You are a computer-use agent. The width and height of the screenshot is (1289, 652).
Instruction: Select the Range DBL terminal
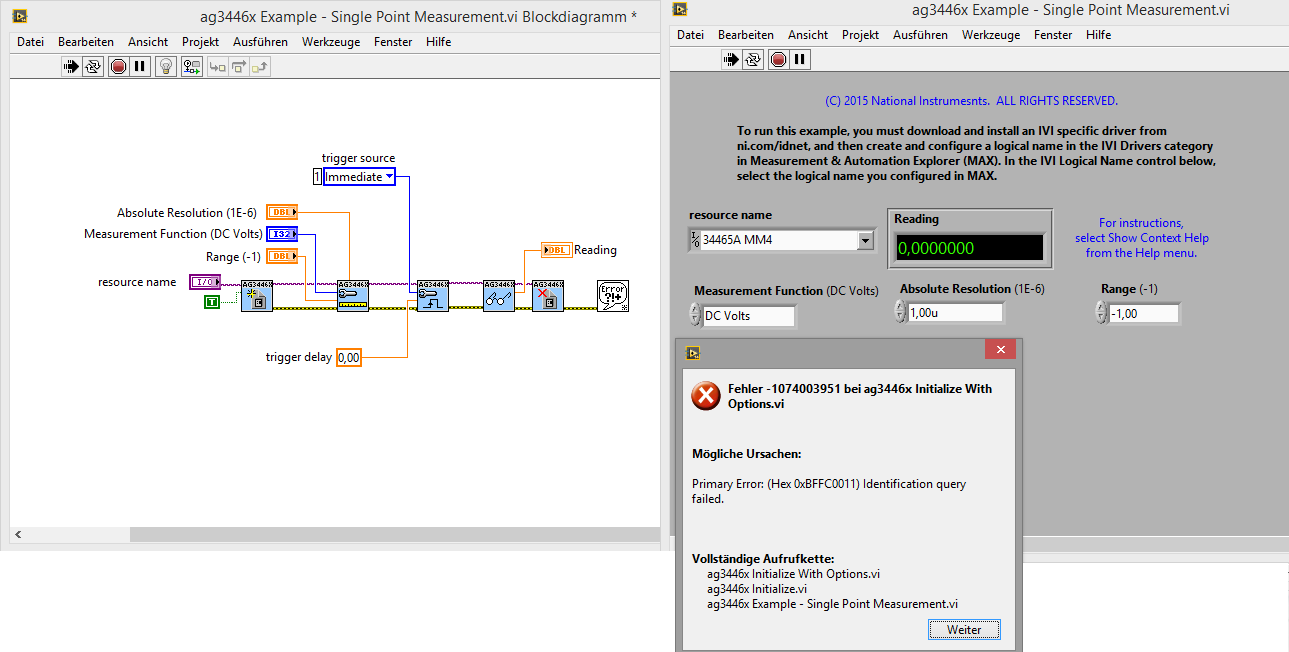282,256
